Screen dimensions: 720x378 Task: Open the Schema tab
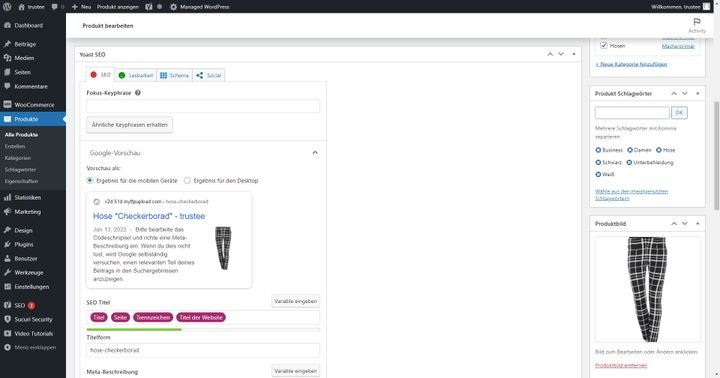click(x=174, y=75)
